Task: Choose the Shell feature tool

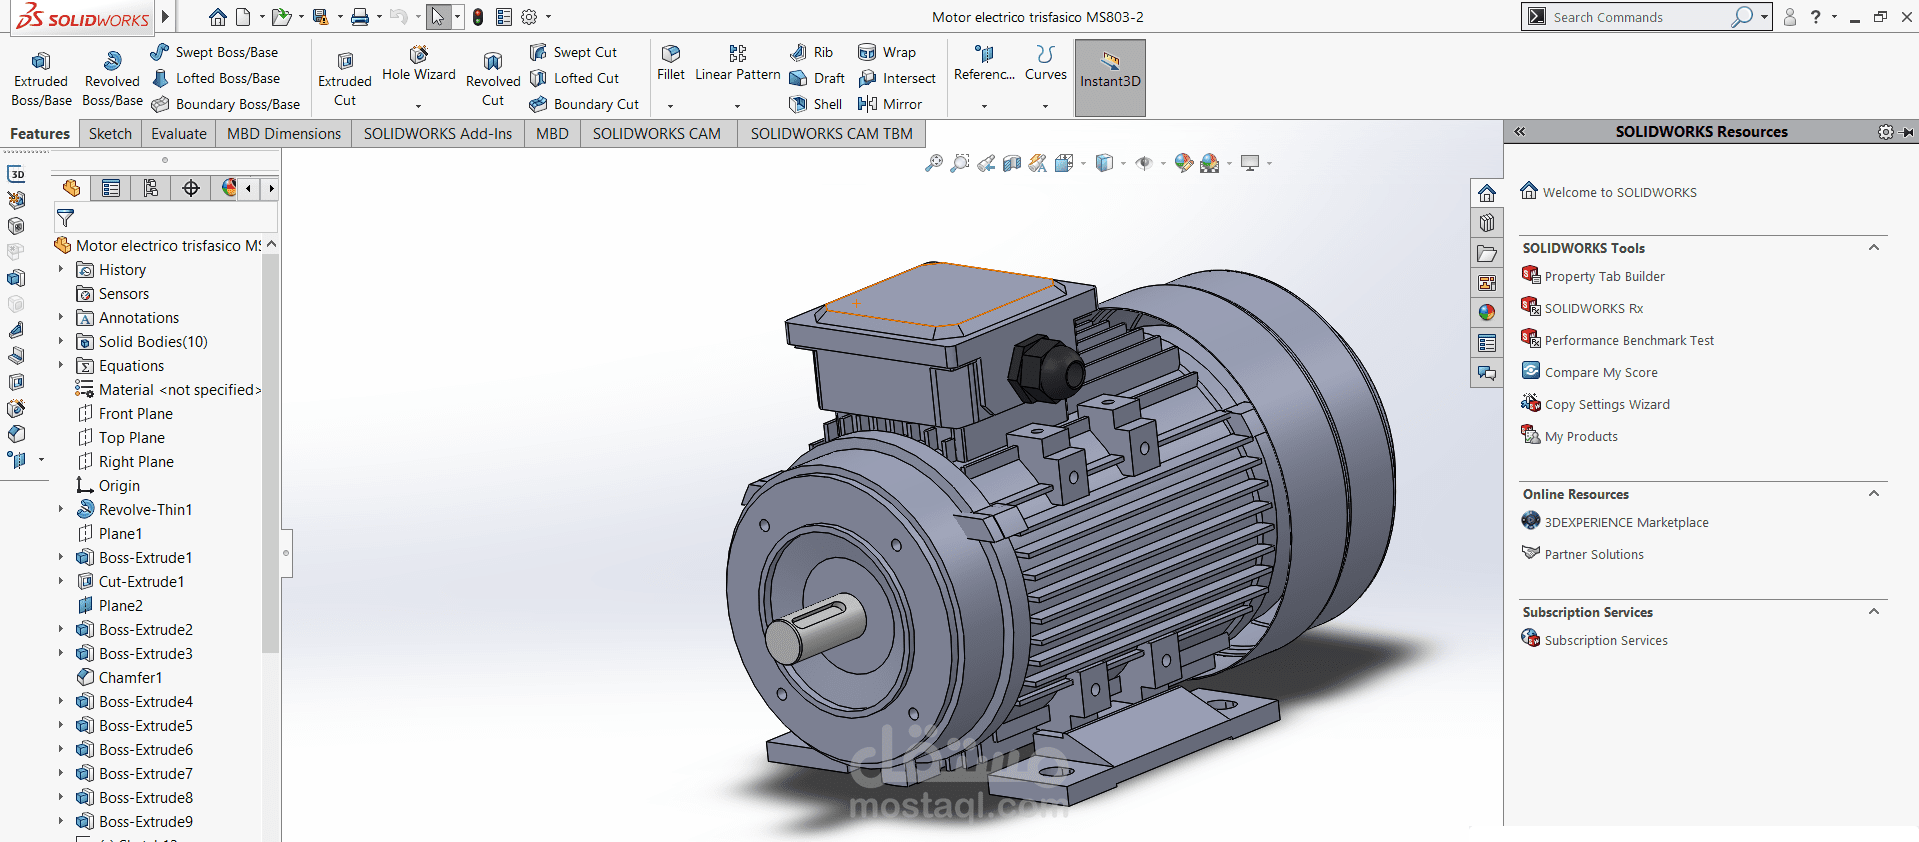Action: point(816,104)
